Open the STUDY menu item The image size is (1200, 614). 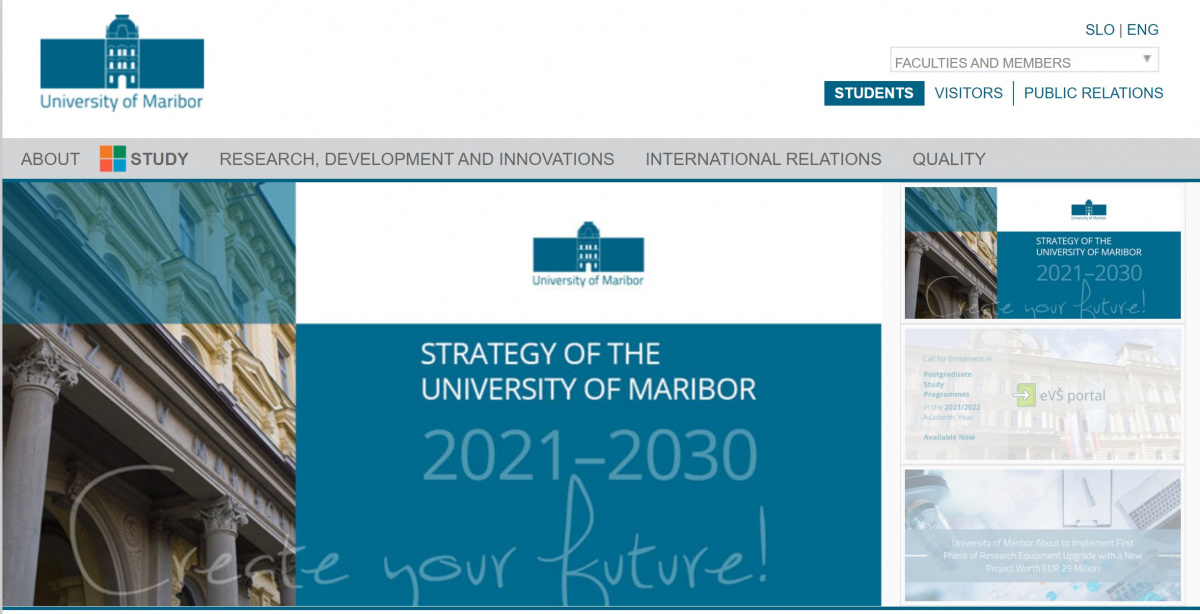coord(159,159)
